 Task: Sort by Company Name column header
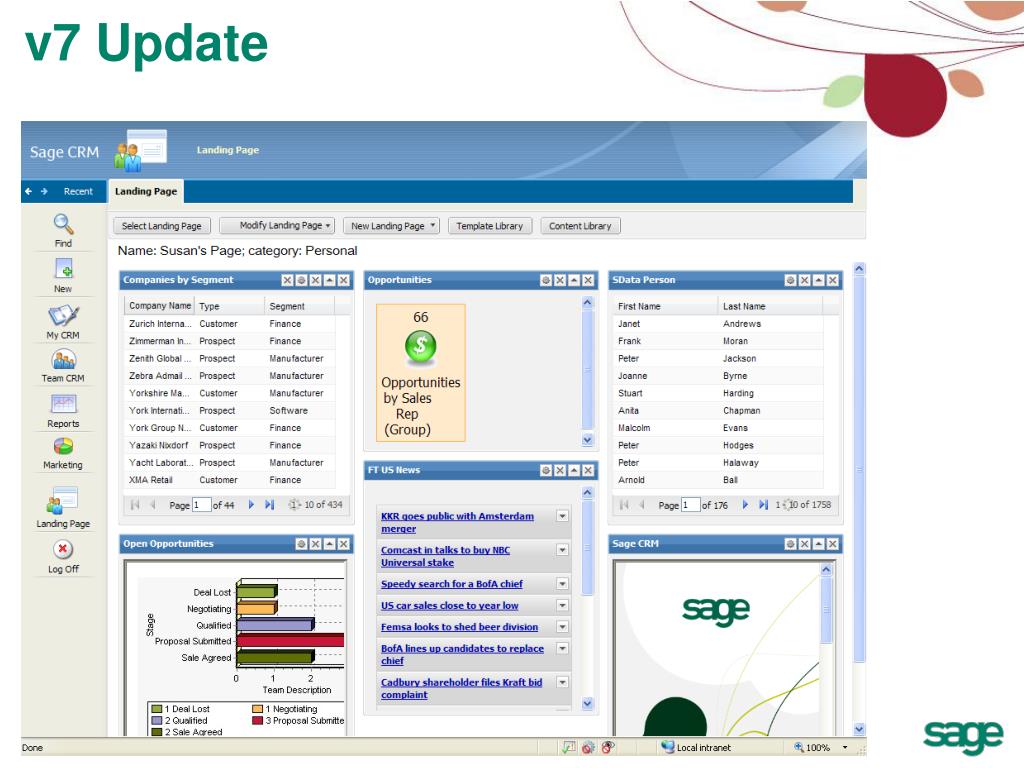pos(159,306)
